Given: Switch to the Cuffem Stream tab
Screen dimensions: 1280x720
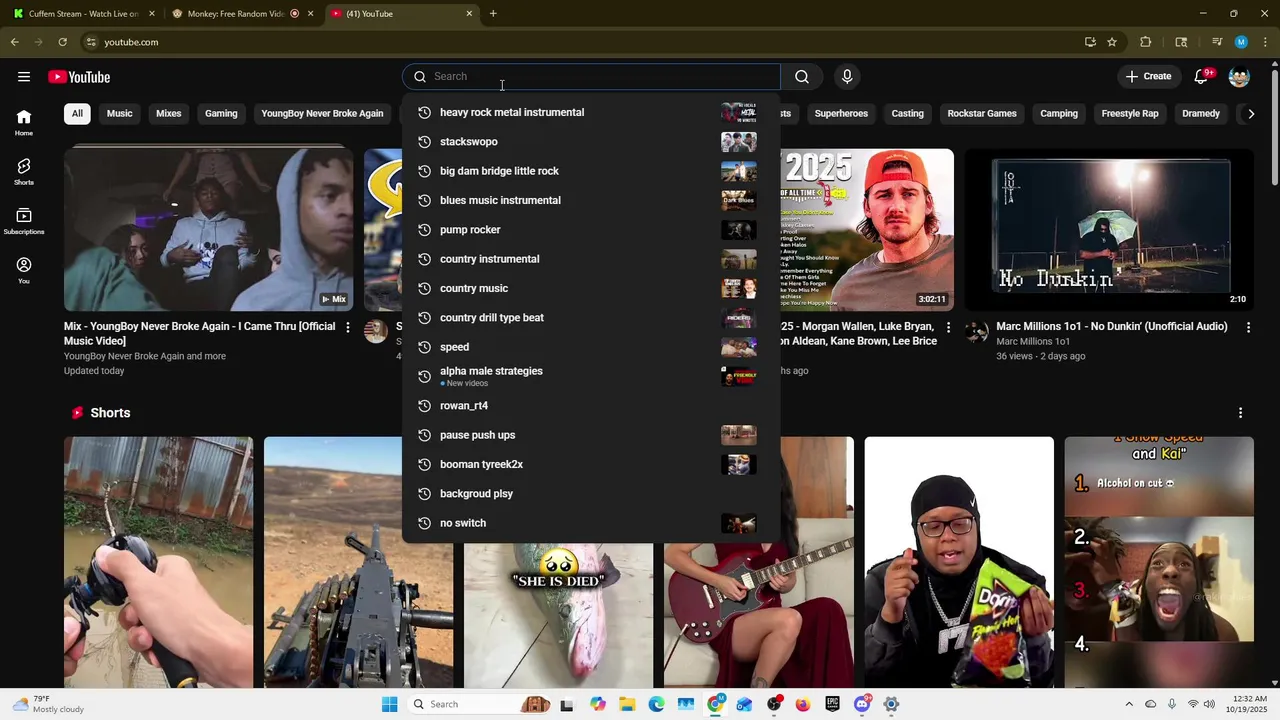Looking at the screenshot, I should [83, 14].
